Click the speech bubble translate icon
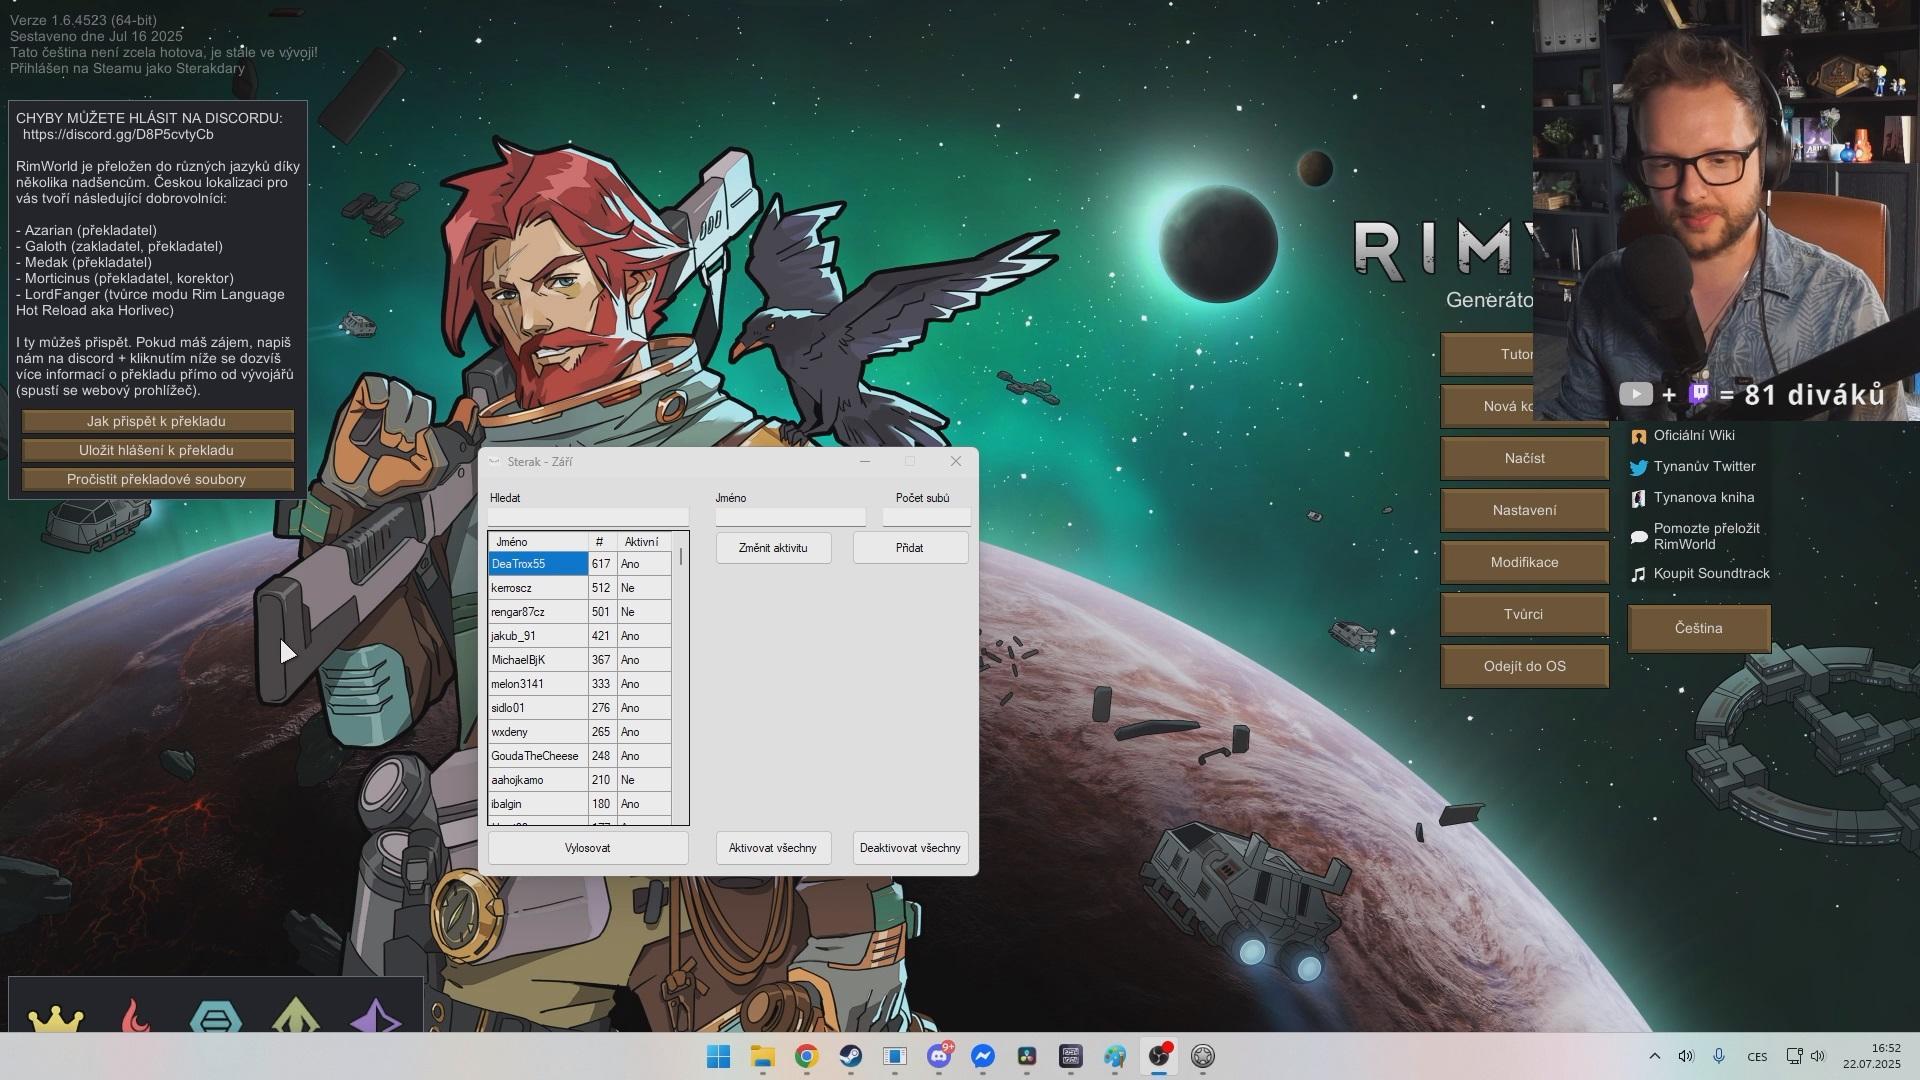The image size is (1920, 1080). pyautogui.click(x=1638, y=537)
